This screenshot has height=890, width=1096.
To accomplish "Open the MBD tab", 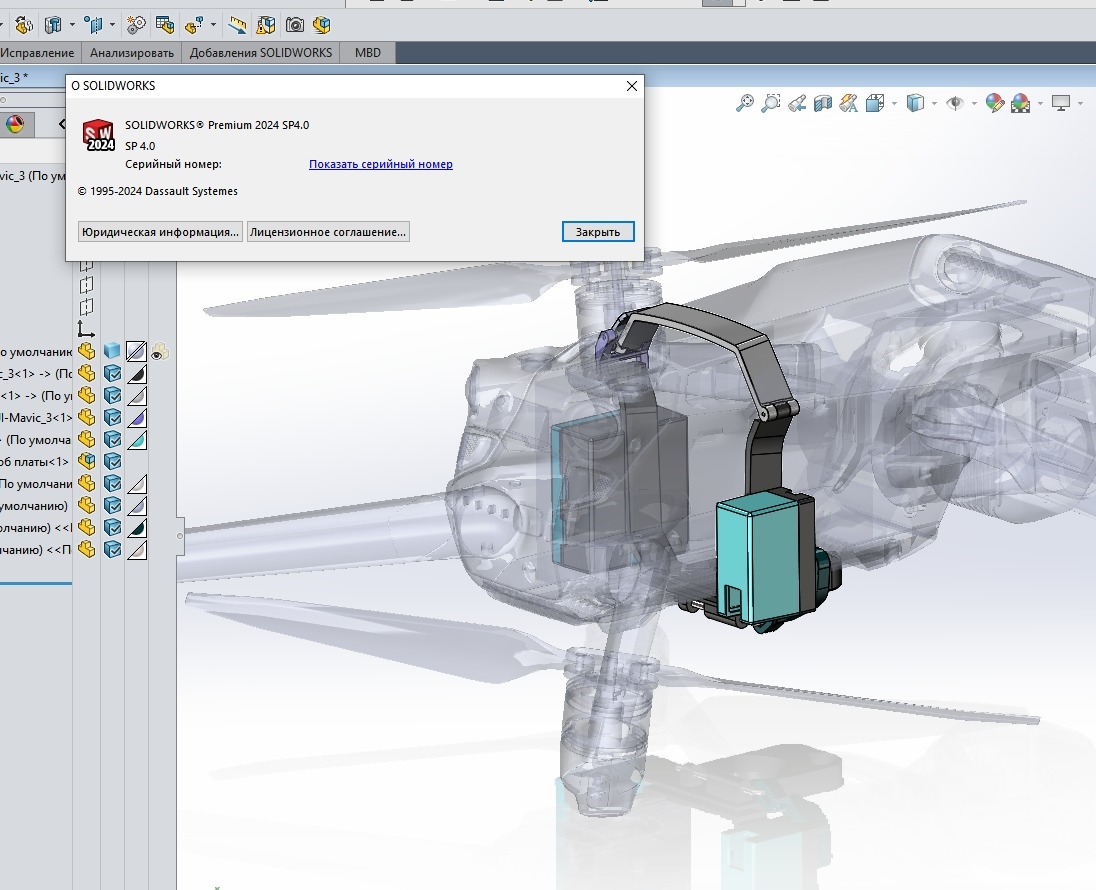I will pos(368,52).
